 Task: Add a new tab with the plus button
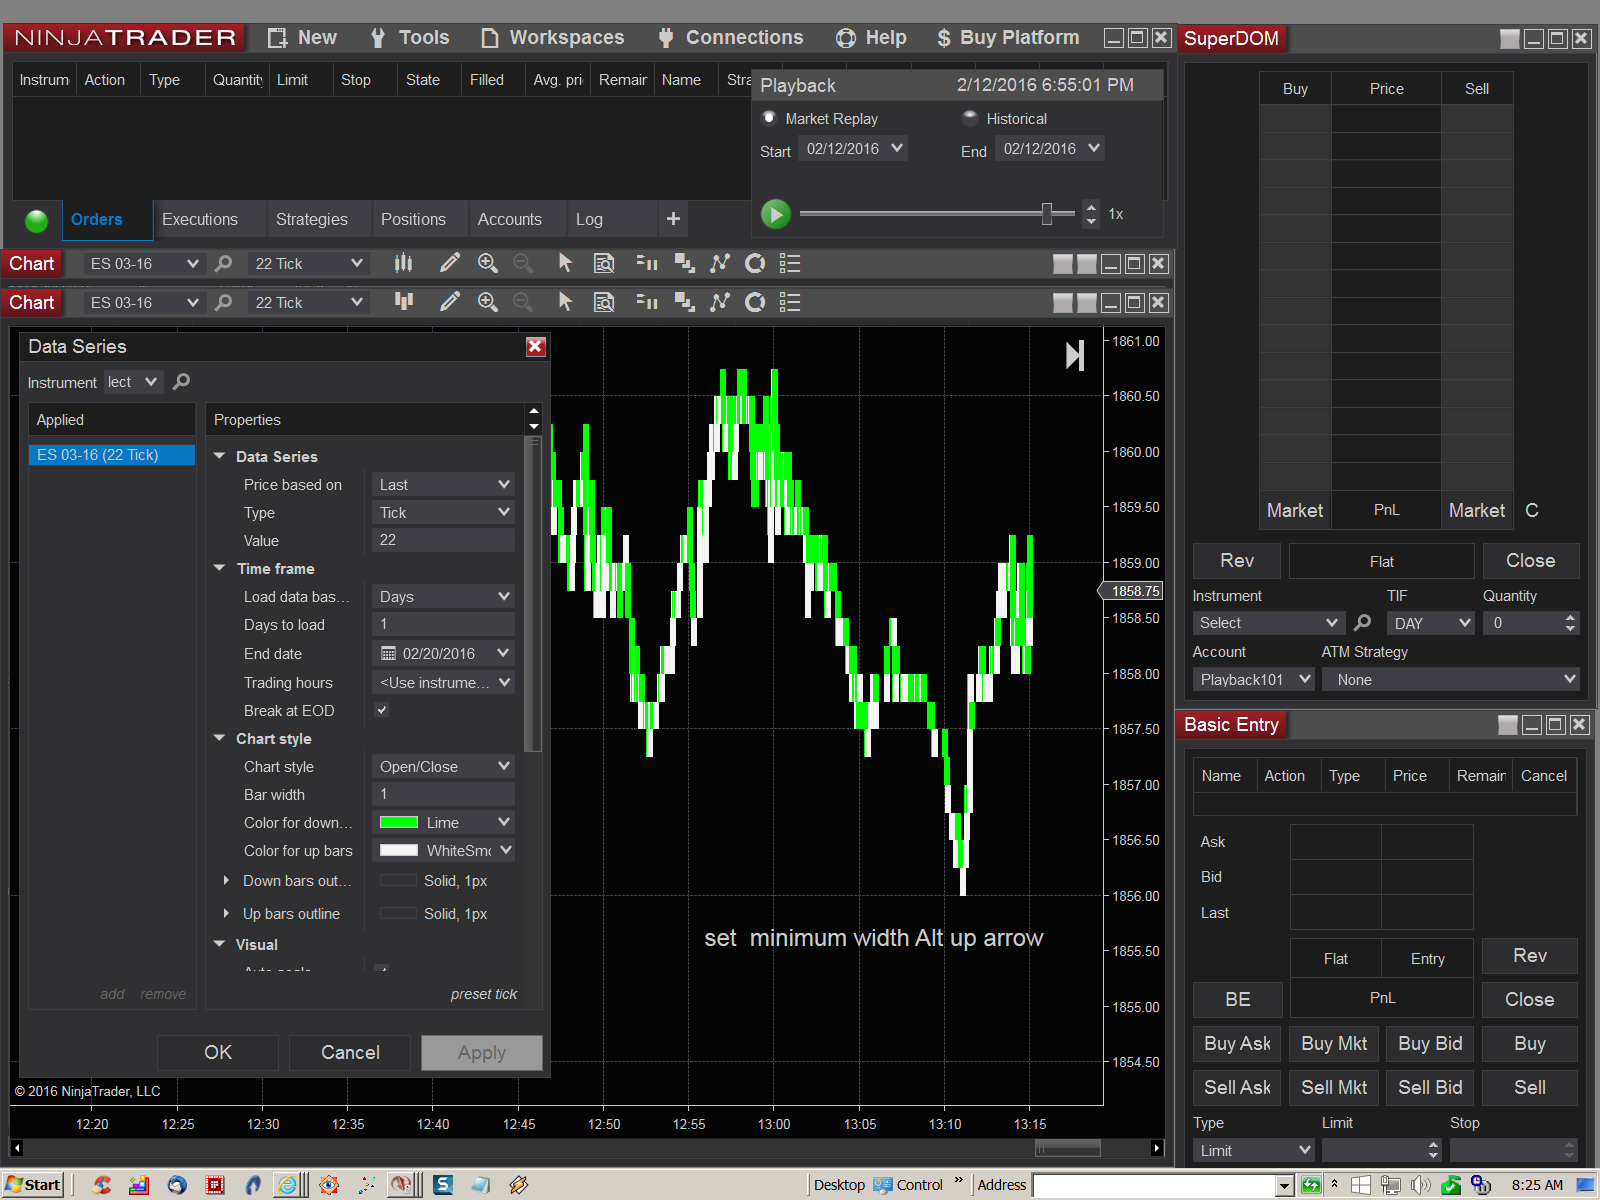tap(673, 219)
